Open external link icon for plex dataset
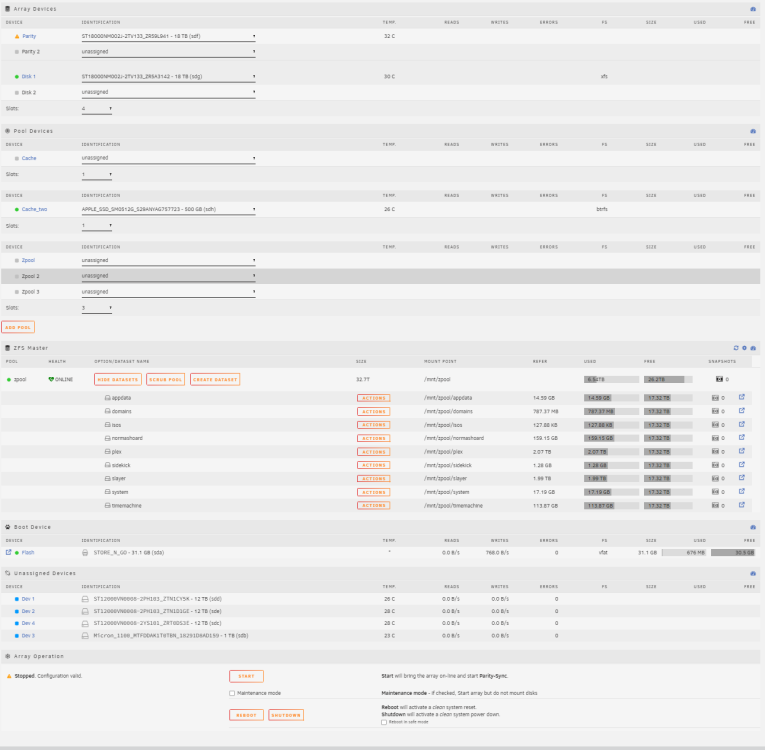This screenshot has height=750, width=765. pyautogui.click(x=742, y=451)
